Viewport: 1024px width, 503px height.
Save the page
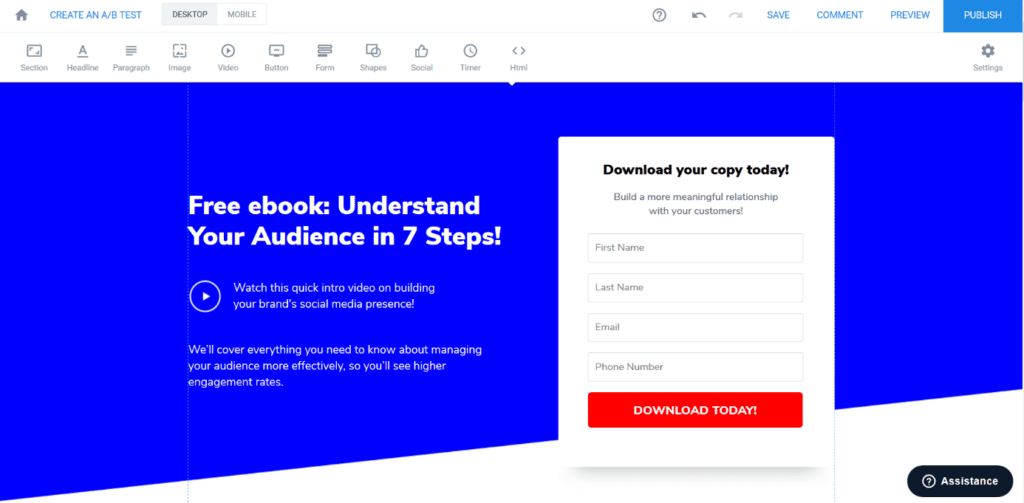778,15
